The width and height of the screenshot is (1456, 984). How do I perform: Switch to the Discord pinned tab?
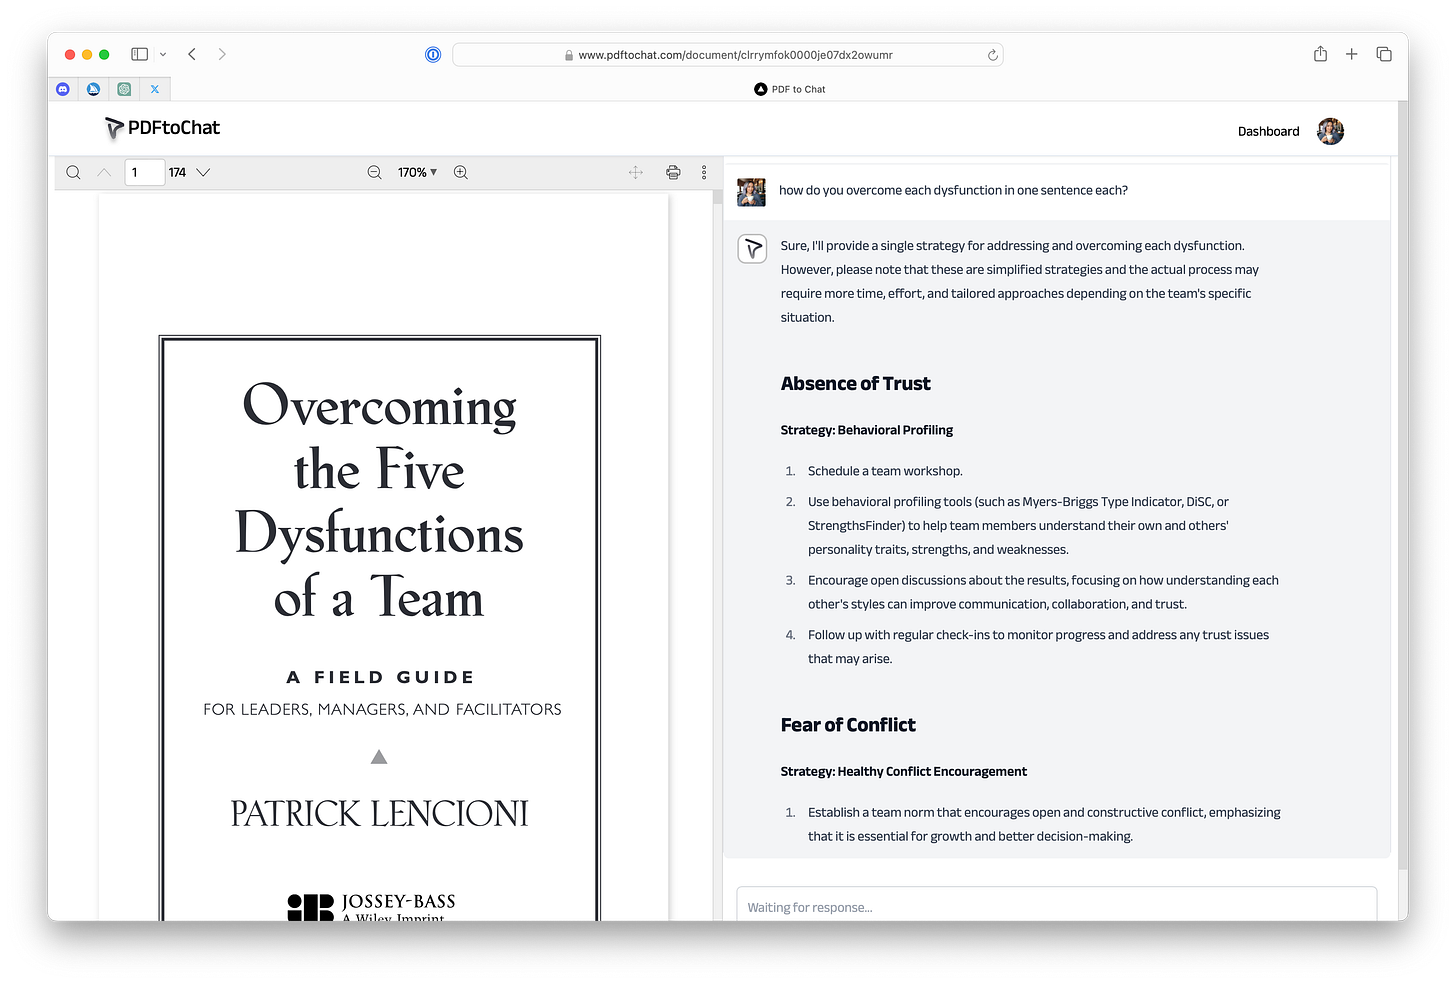(63, 89)
